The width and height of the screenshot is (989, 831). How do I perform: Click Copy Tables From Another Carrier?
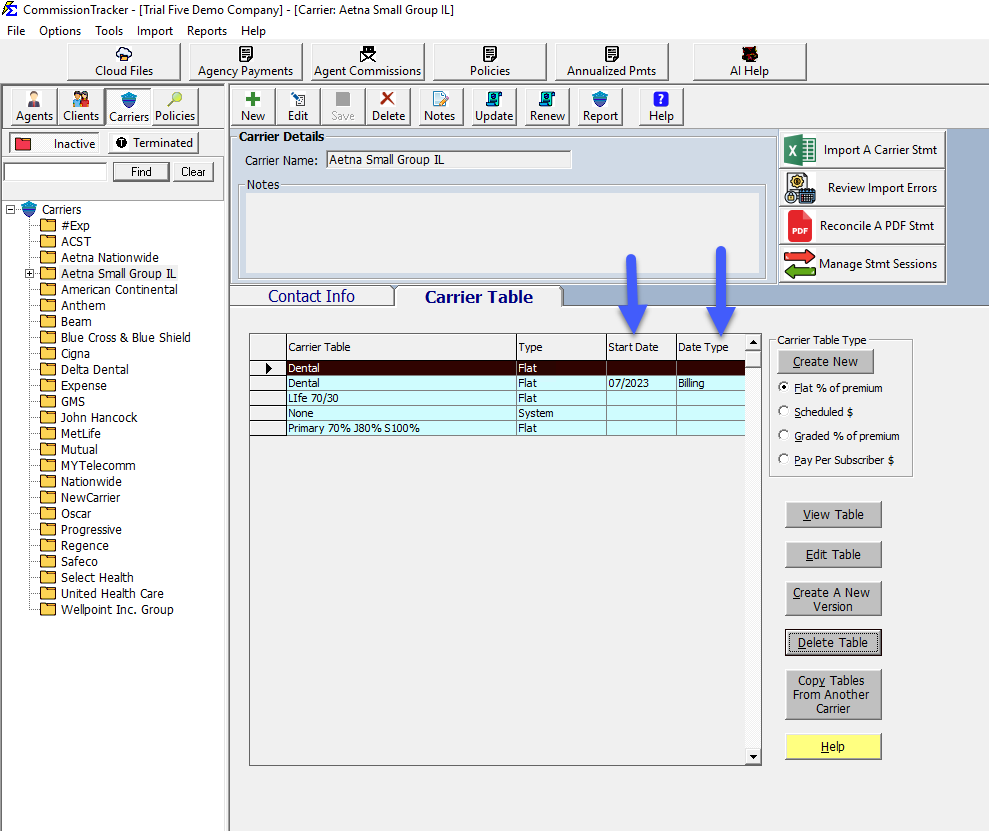832,694
